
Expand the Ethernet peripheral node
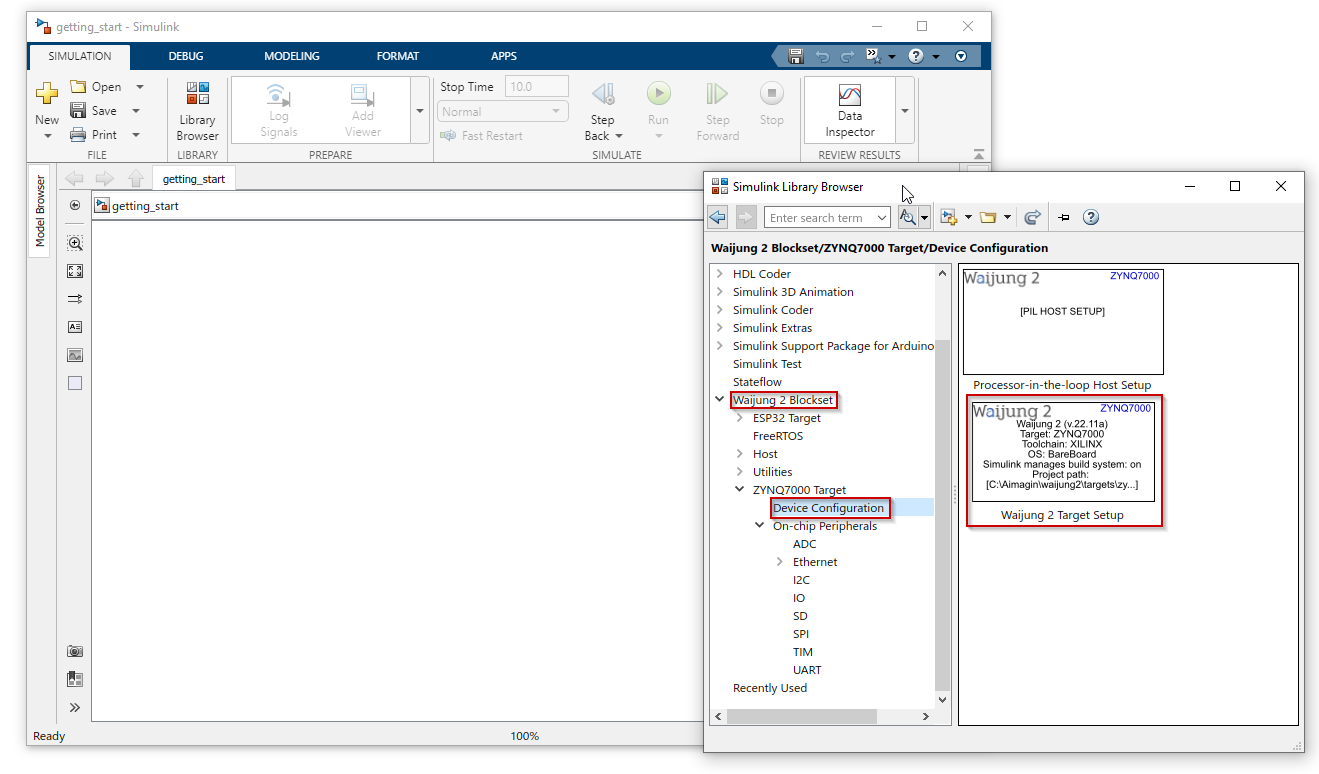click(779, 562)
